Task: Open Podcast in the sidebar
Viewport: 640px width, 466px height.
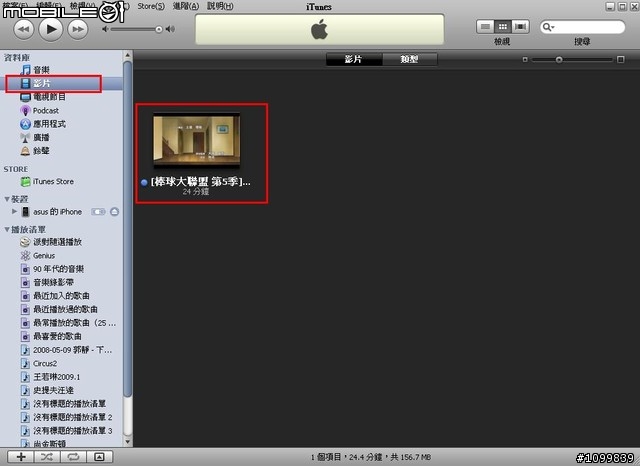Action: click(40, 110)
